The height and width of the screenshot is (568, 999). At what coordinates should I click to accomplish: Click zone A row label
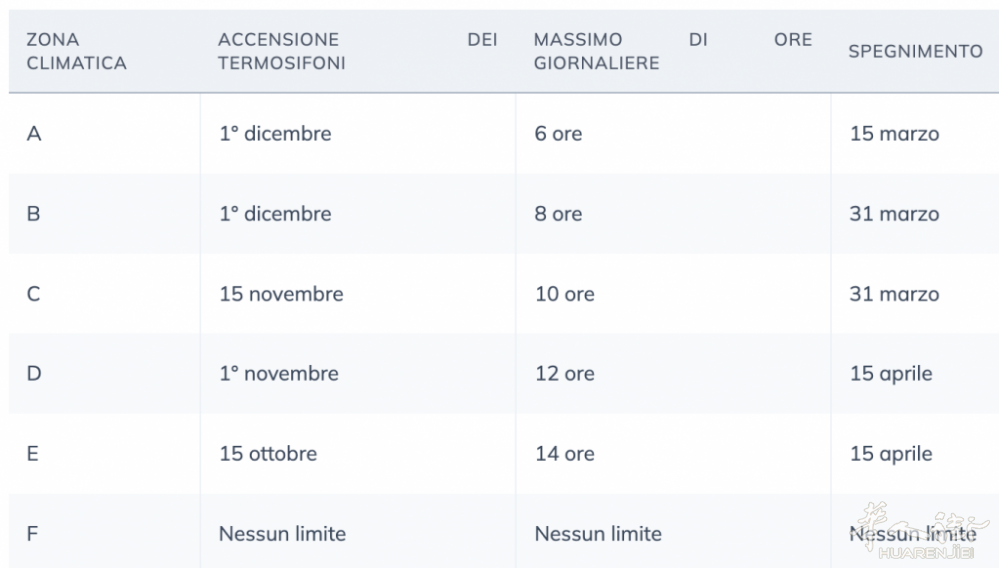point(34,134)
